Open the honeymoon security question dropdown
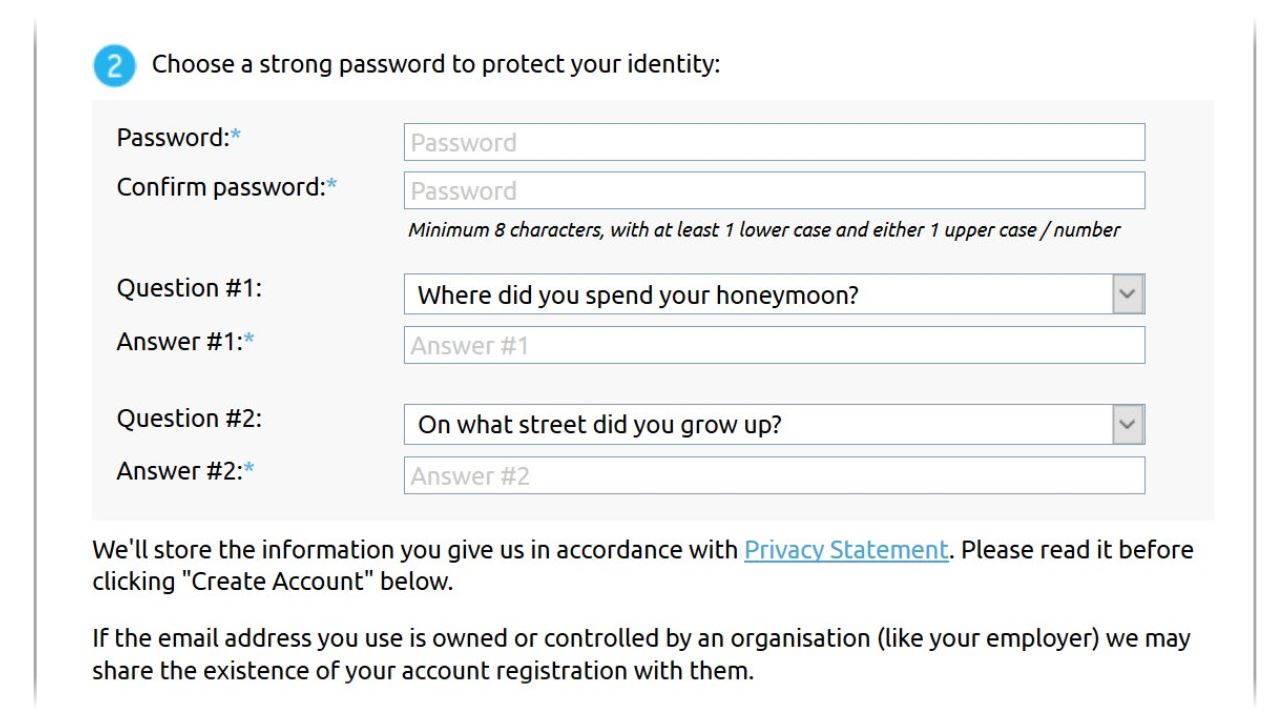The width and height of the screenshot is (1286, 724). [x=774, y=295]
